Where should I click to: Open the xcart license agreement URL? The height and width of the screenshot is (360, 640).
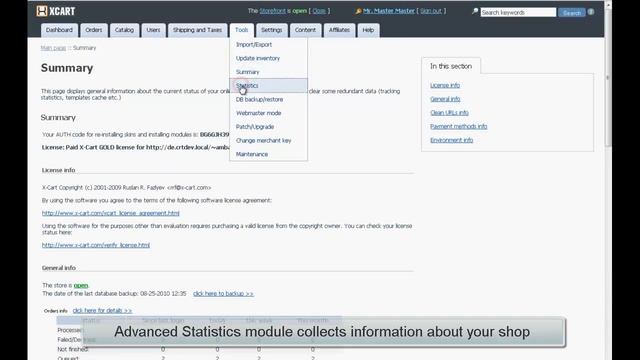[x=111, y=213]
